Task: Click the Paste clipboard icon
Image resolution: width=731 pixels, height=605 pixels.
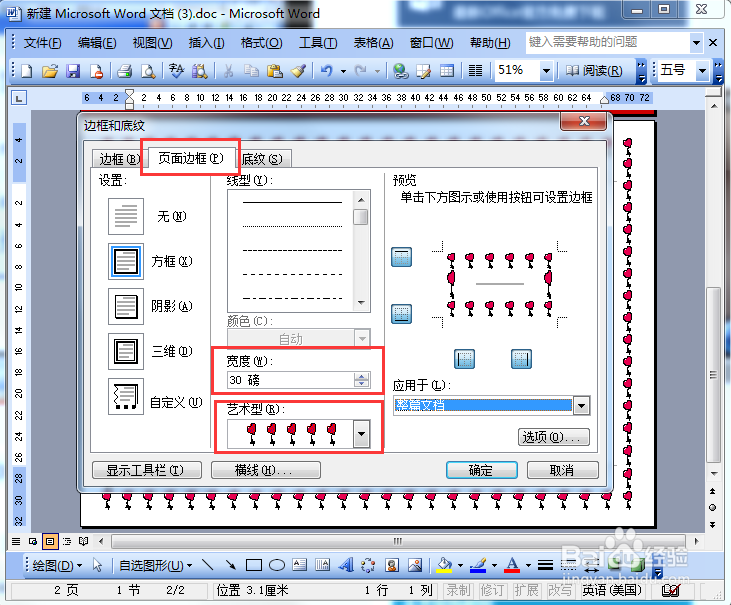Action: pyautogui.click(x=275, y=71)
